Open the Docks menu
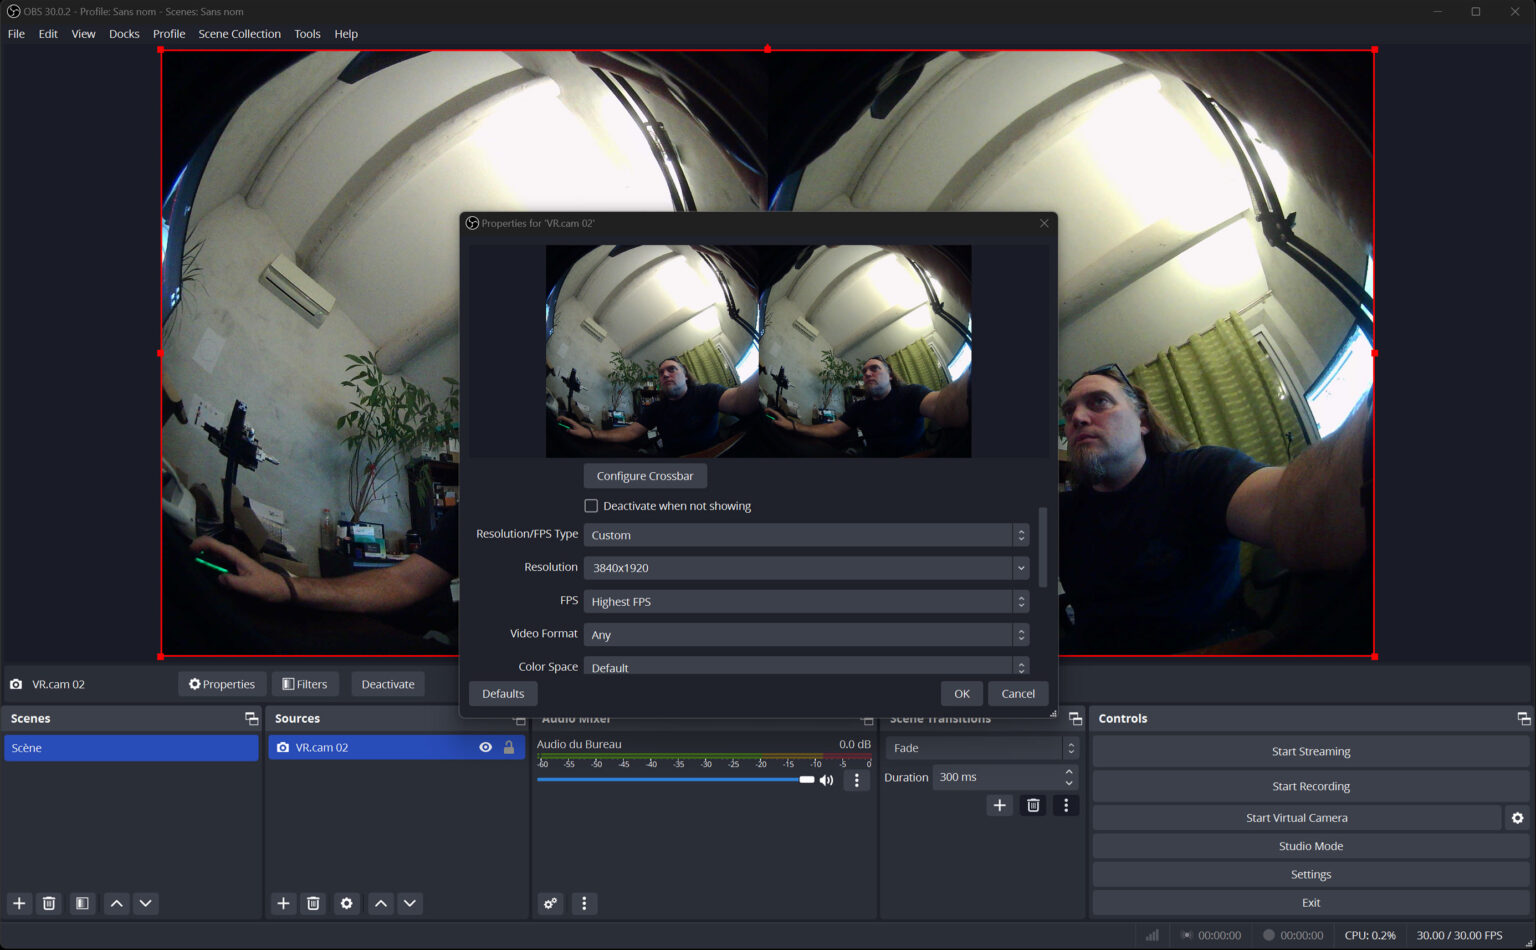Screen dimensions: 1536x950 [124, 33]
